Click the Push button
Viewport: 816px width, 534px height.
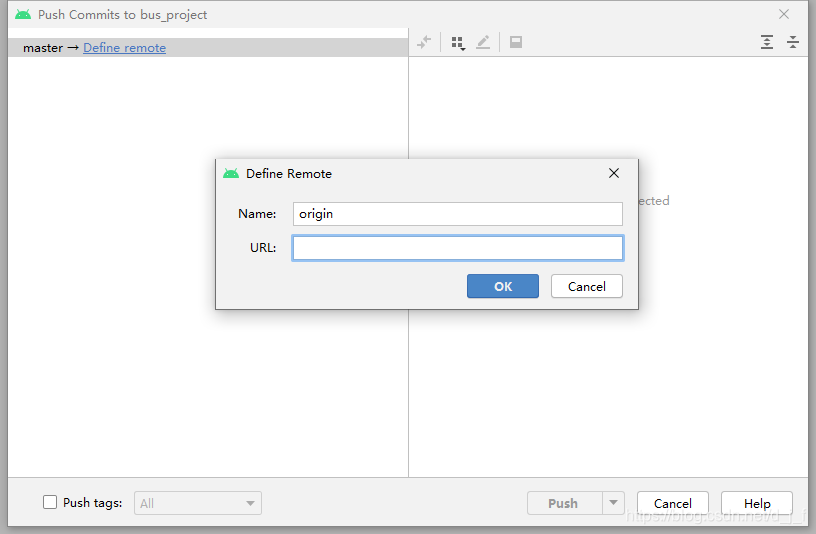pos(565,503)
